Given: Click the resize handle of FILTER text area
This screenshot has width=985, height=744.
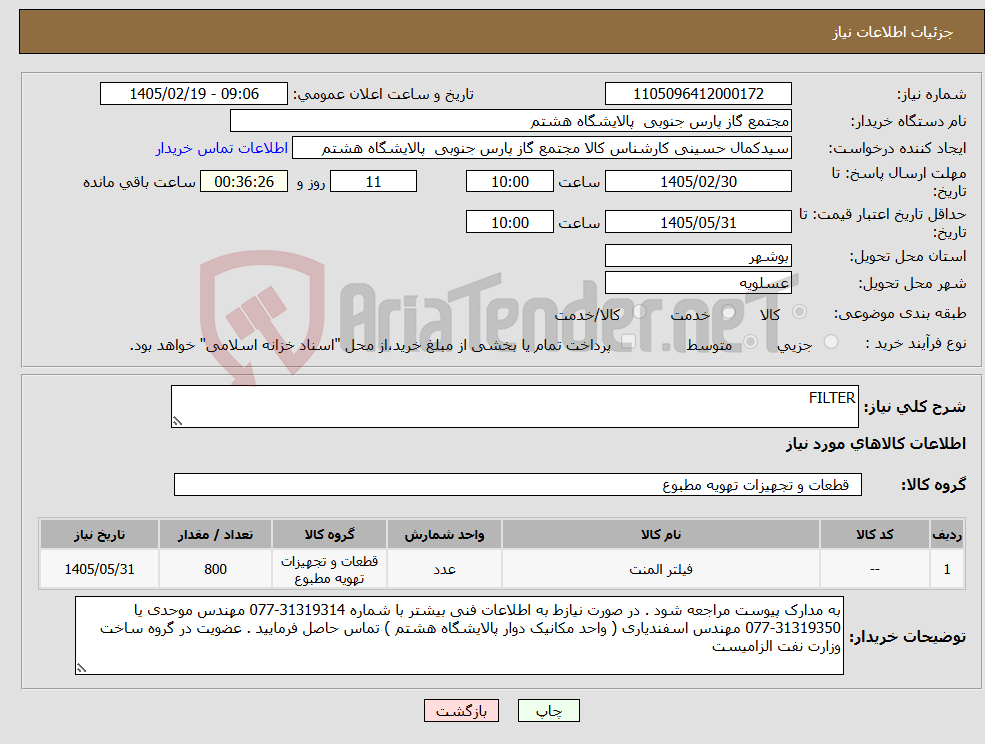Looking at the screenshot, I should coord(177,422).
